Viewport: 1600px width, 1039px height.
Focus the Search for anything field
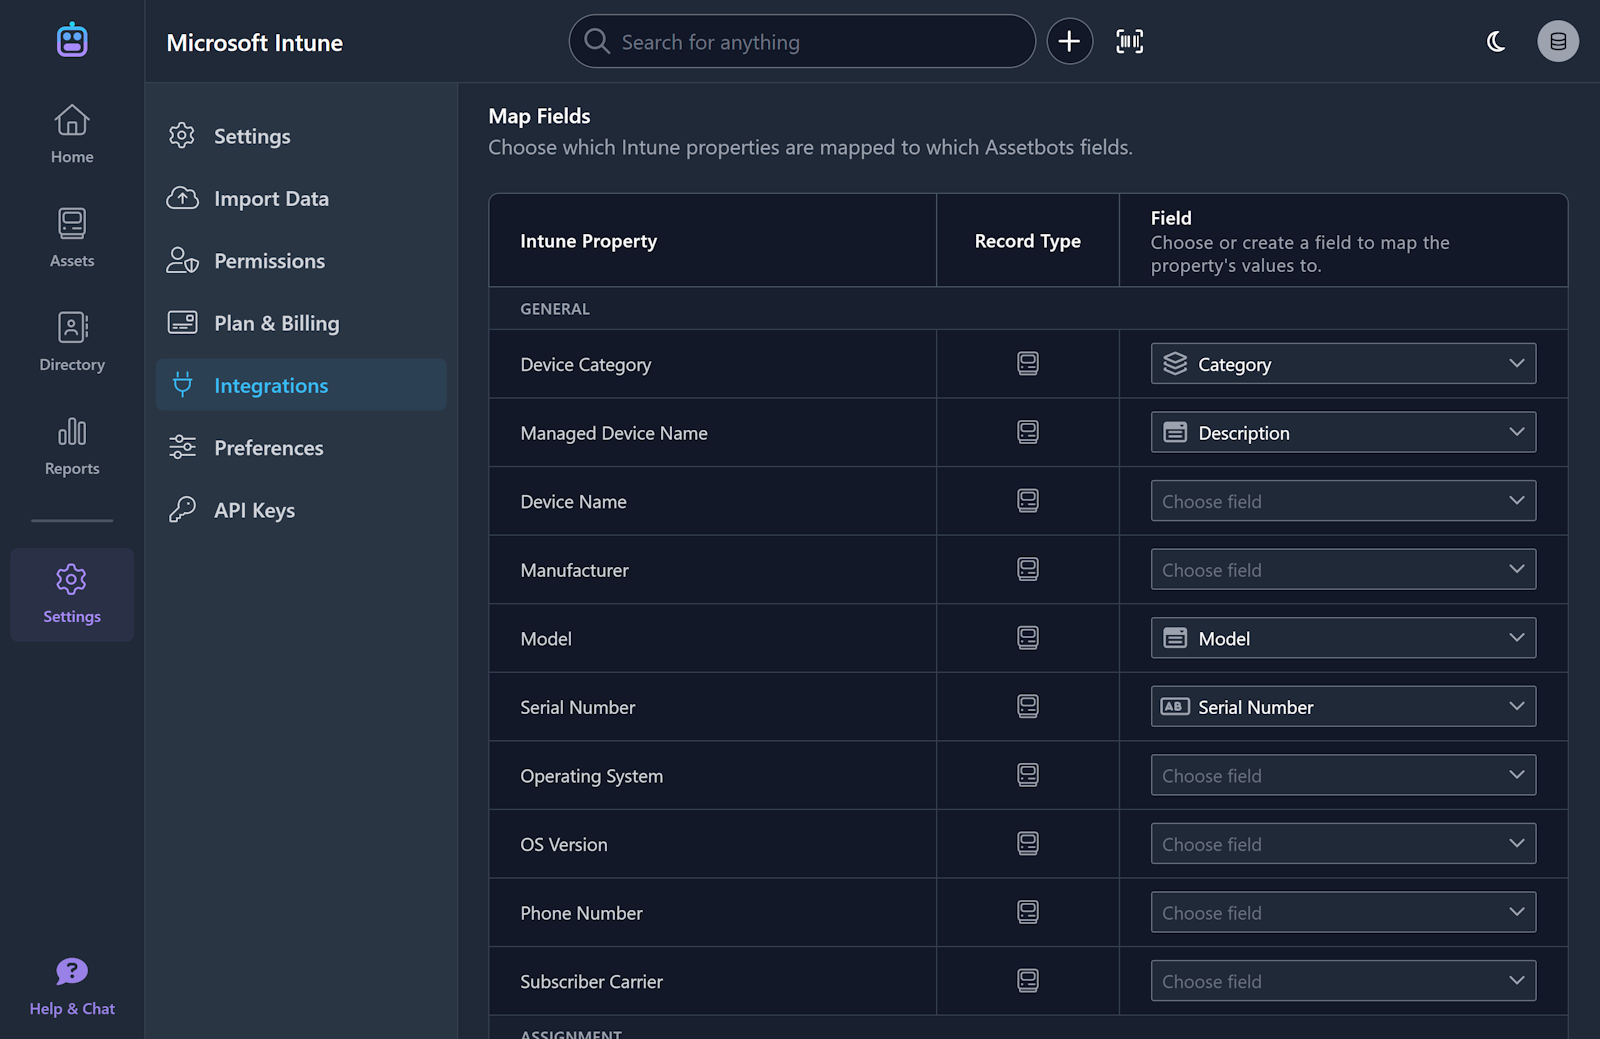802,41
